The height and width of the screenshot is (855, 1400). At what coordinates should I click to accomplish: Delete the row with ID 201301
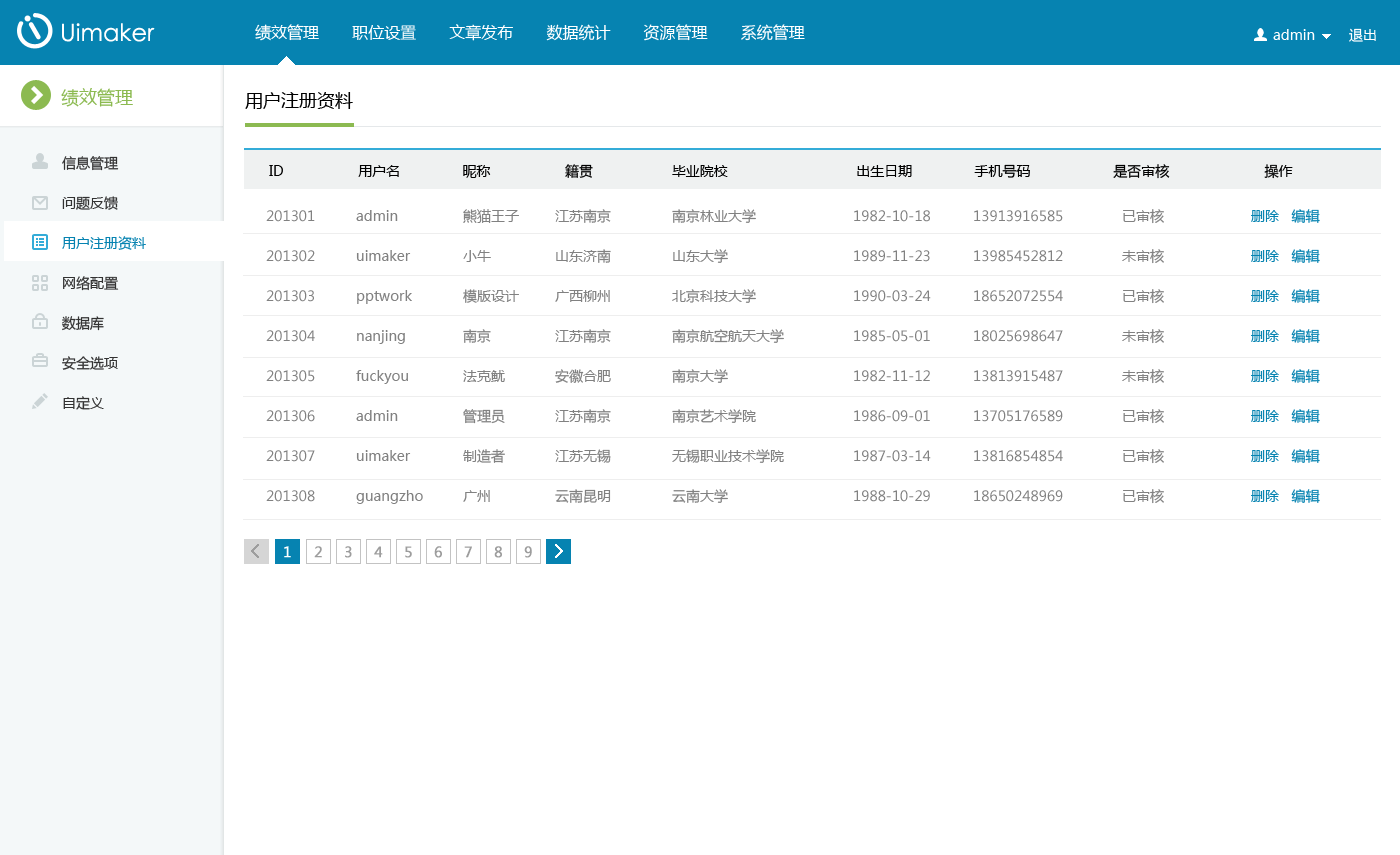[1265, 216]
